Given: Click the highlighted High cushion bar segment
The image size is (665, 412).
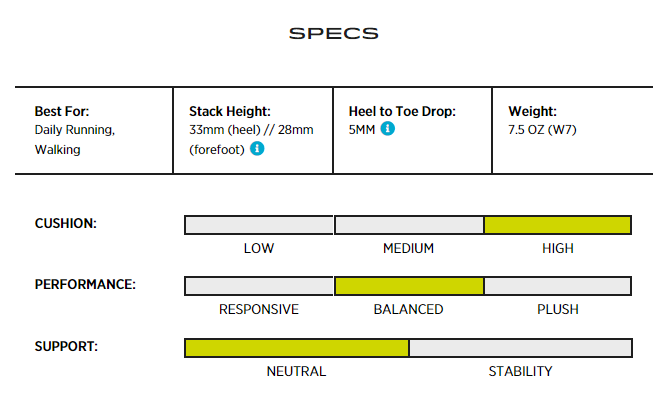Looking at the screenshot, I should click(x=557, y=225).
